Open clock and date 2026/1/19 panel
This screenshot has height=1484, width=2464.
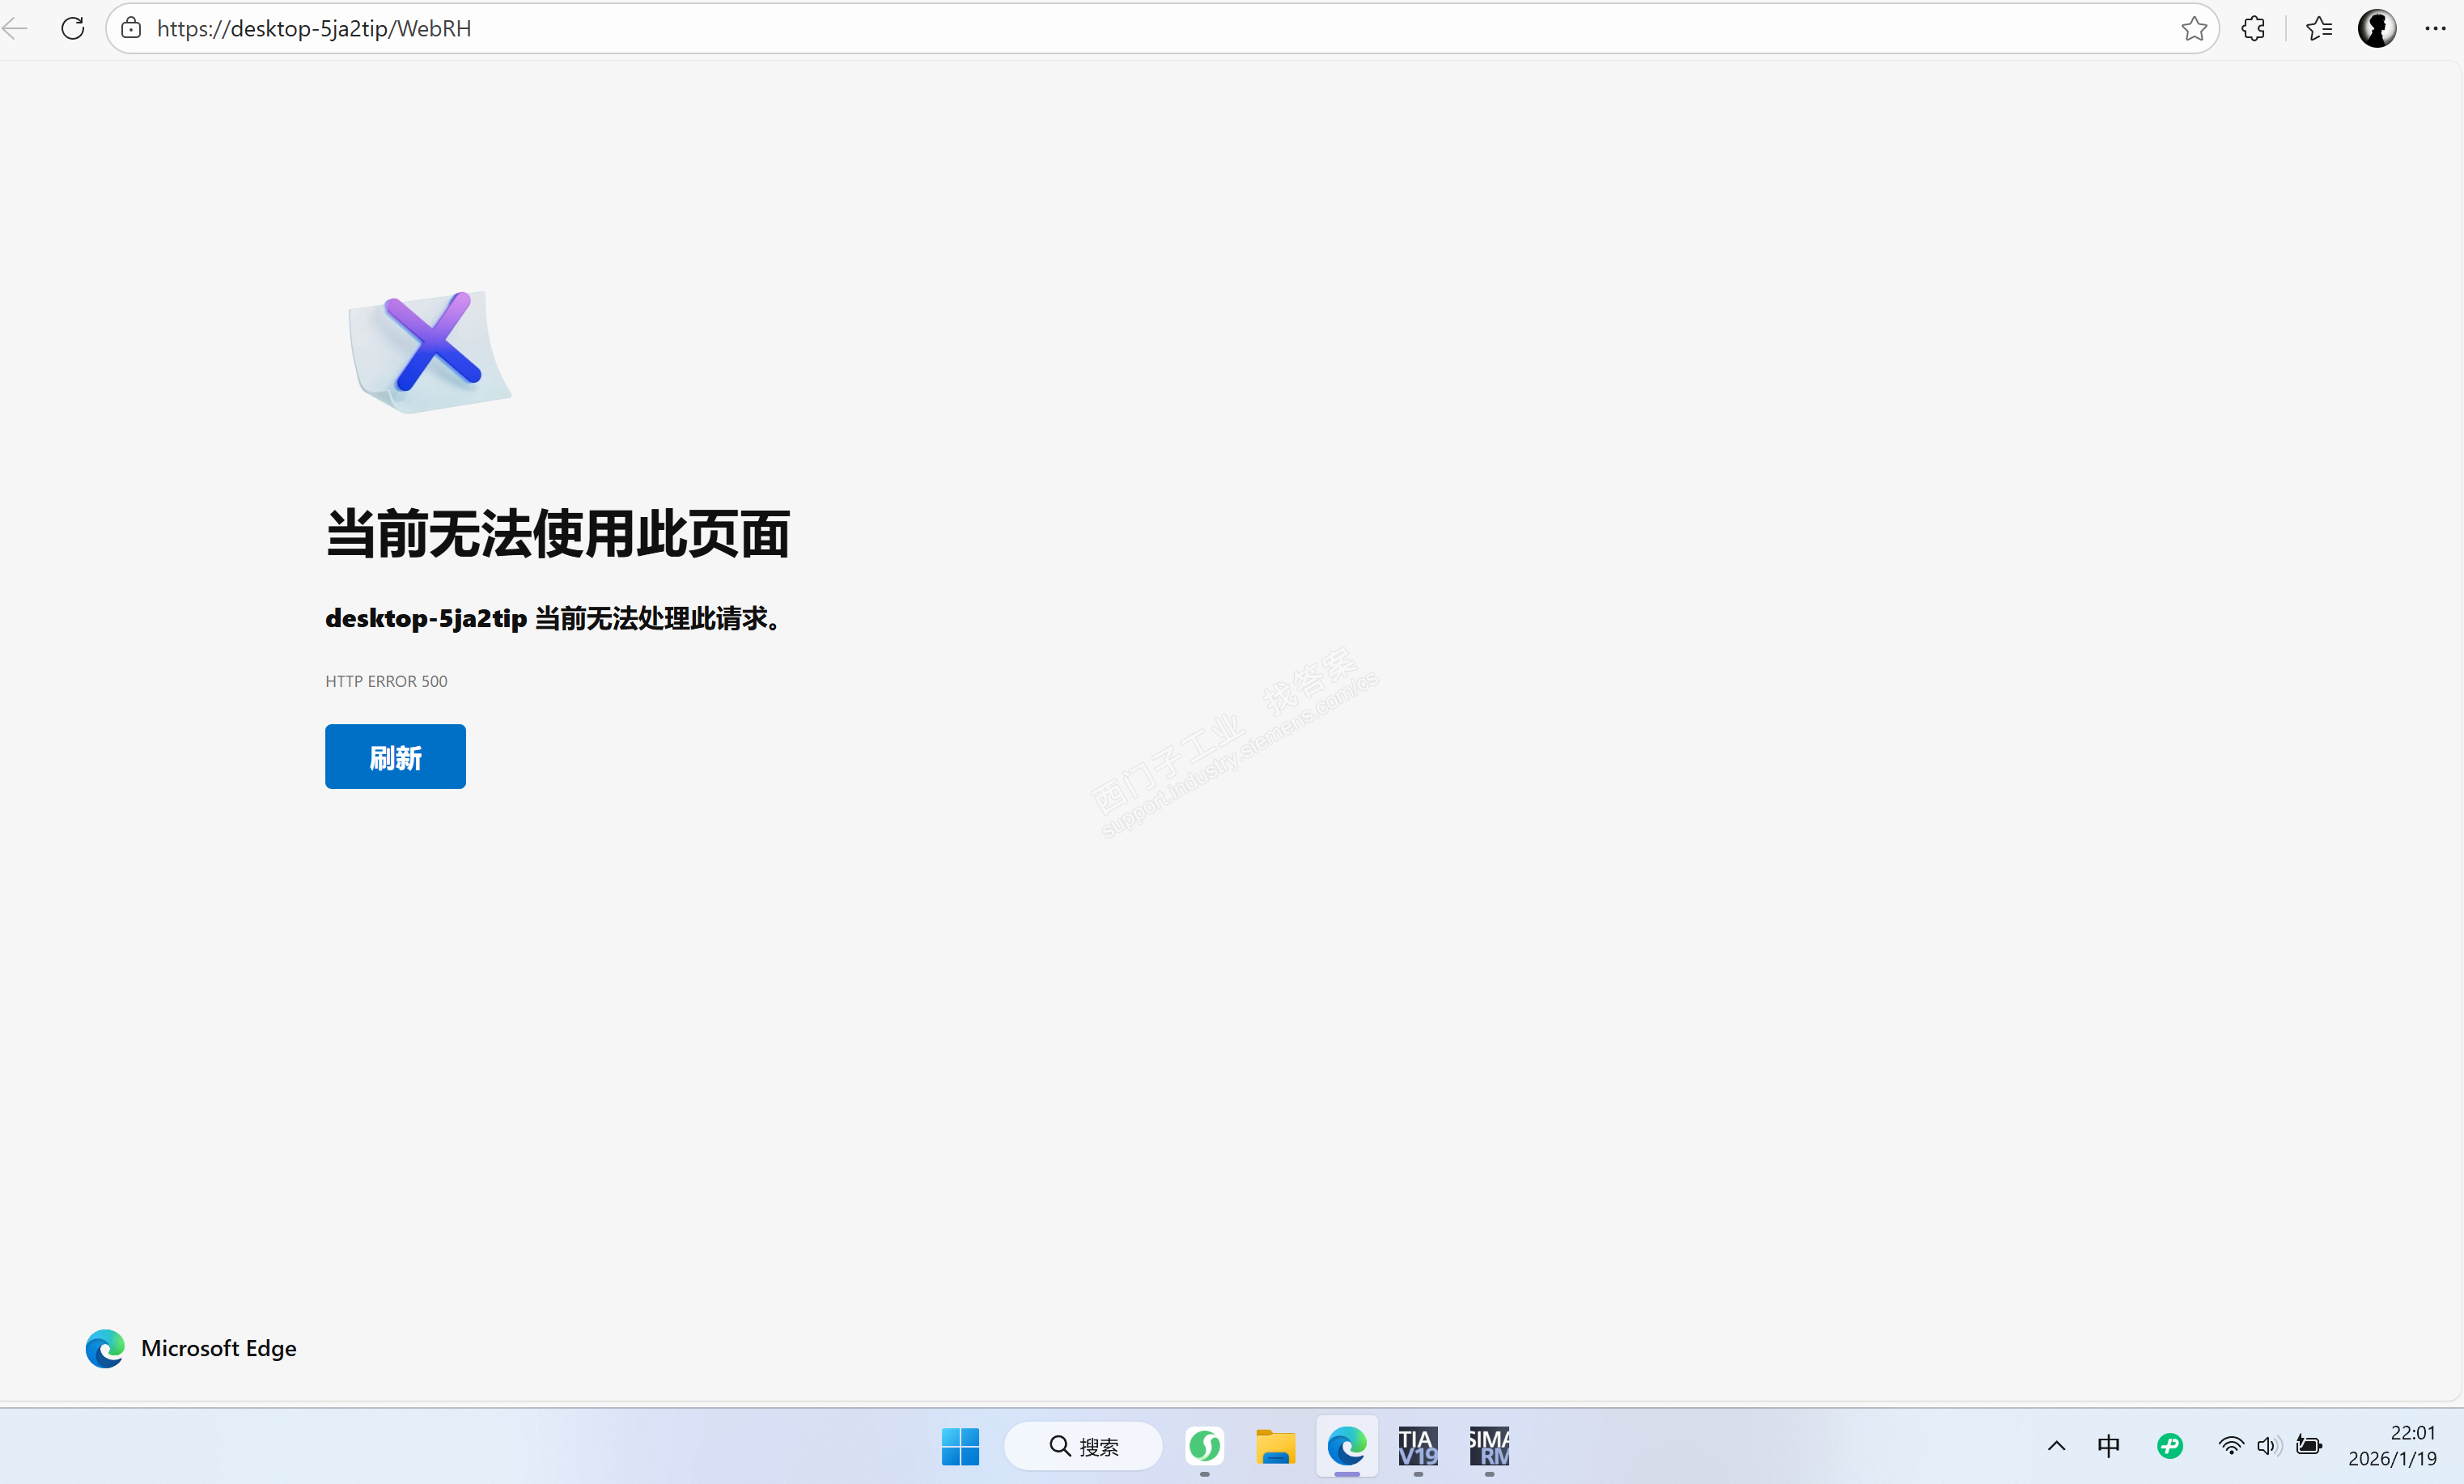2392,1446
